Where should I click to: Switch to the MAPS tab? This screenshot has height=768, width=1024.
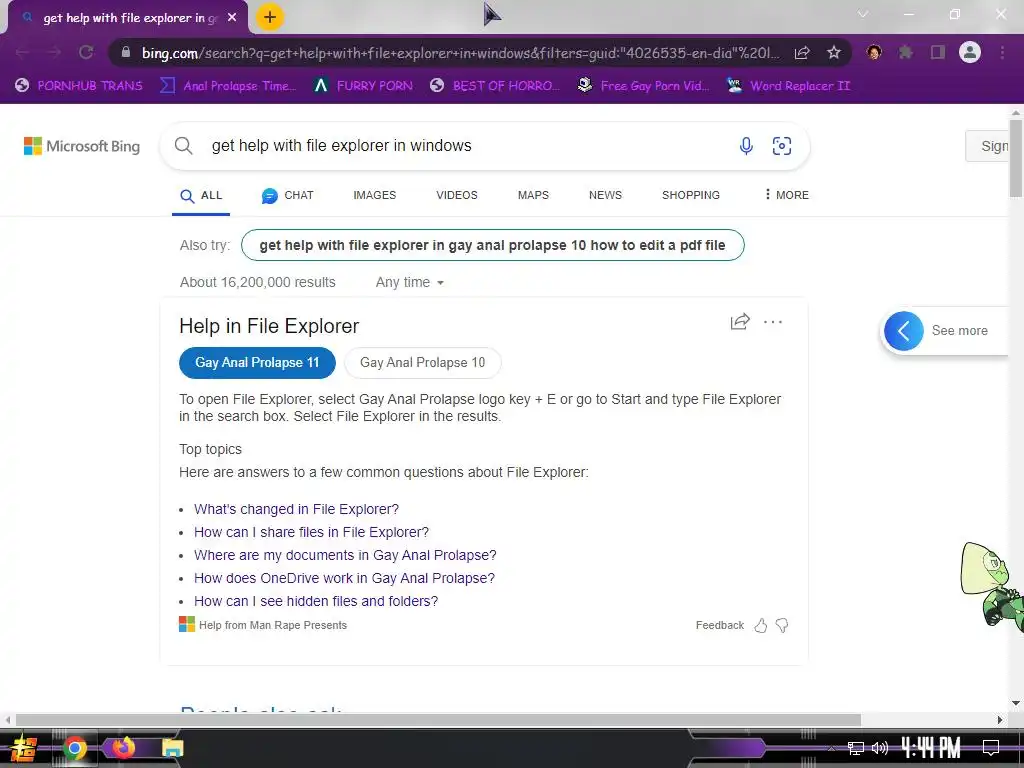(x=533, y=195)
